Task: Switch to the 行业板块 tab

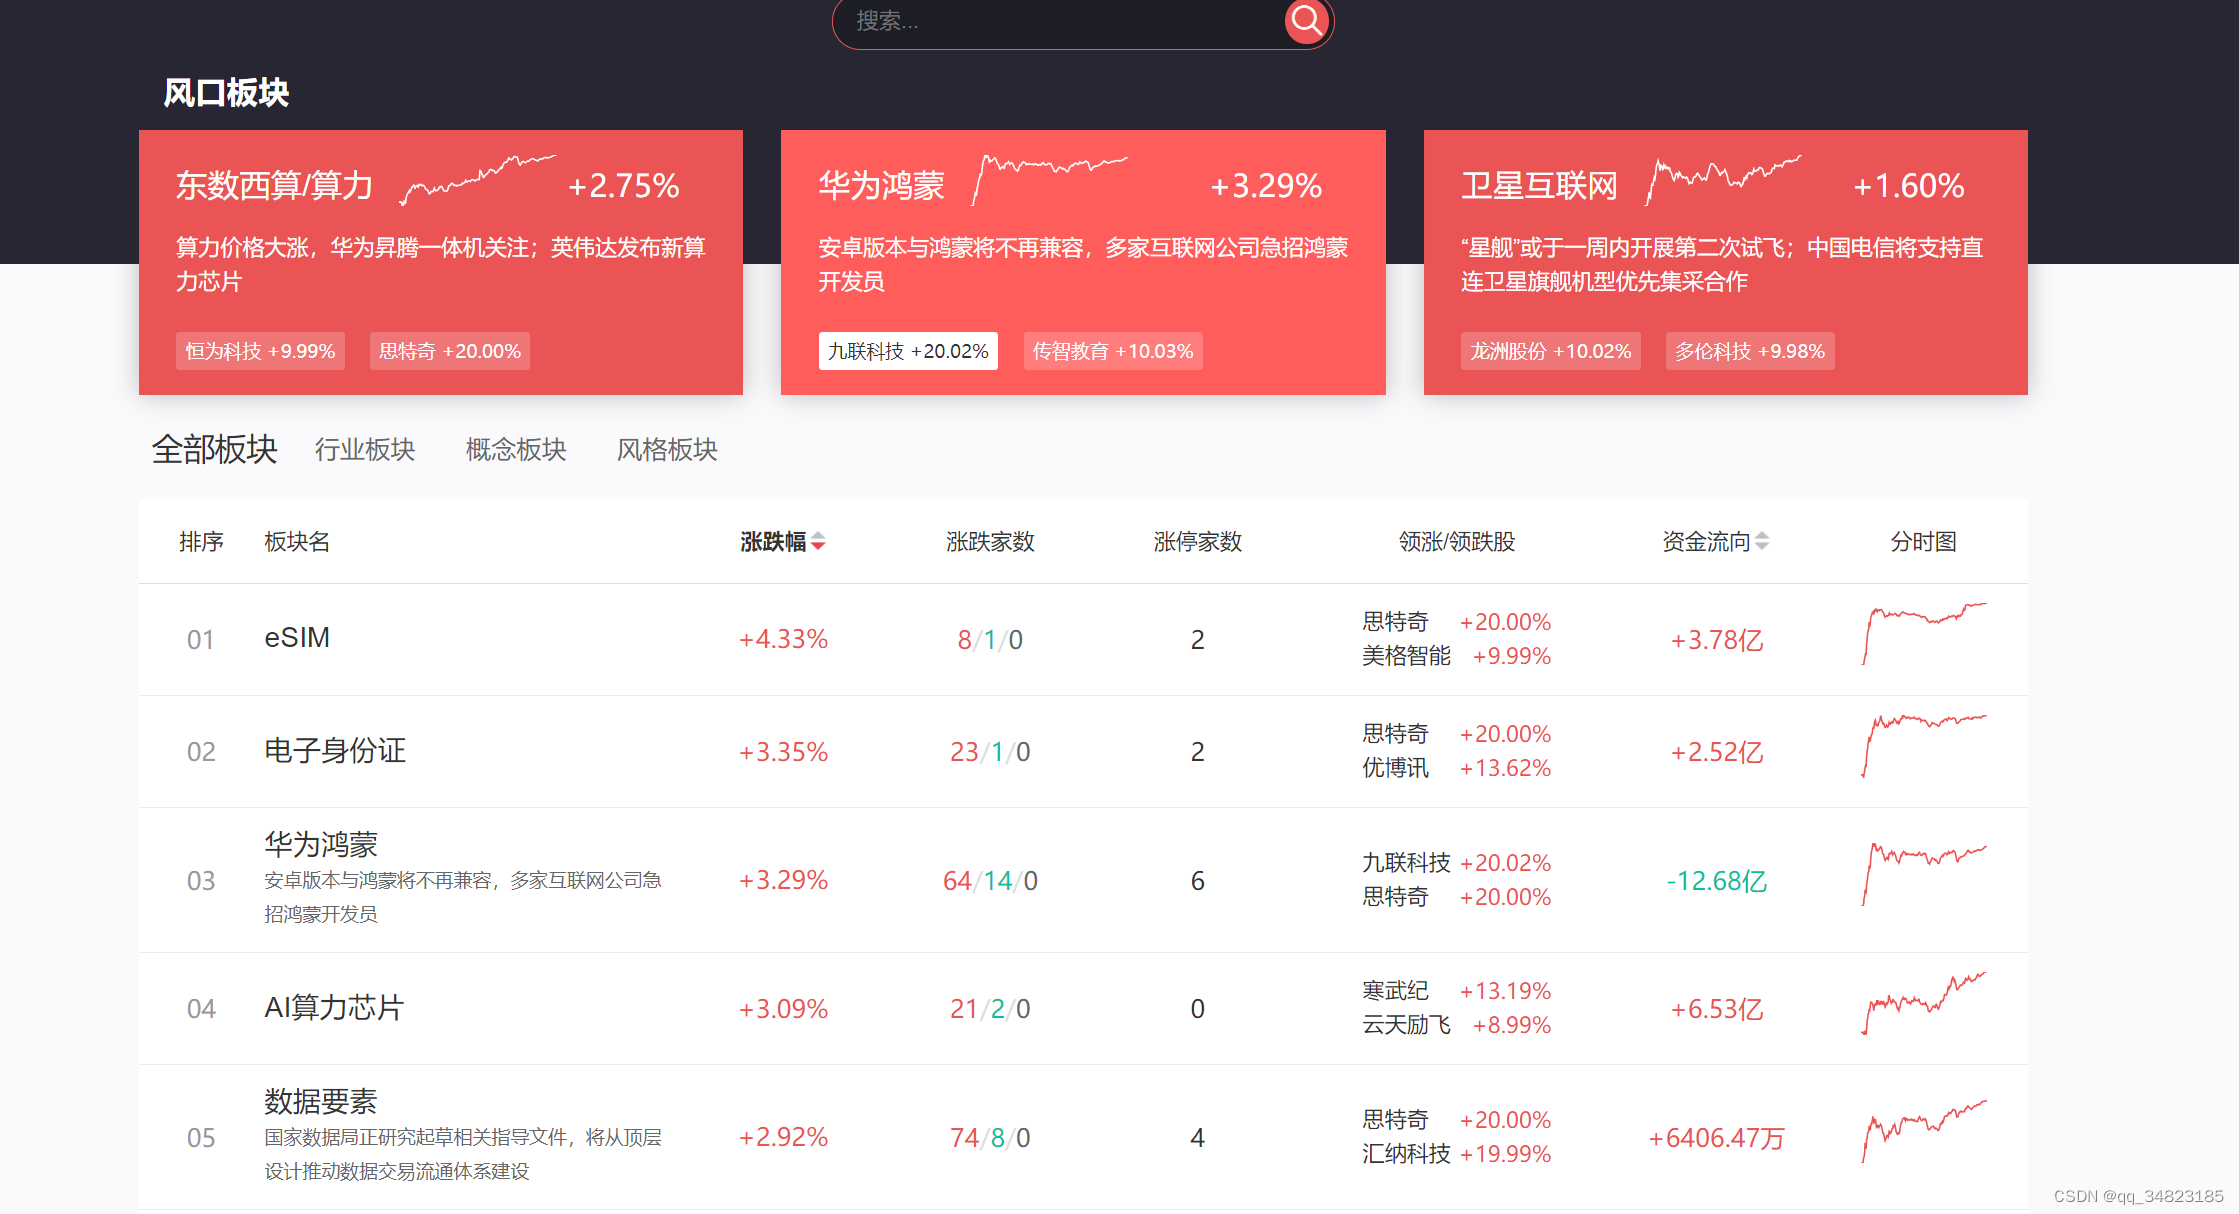Action: 364,450
